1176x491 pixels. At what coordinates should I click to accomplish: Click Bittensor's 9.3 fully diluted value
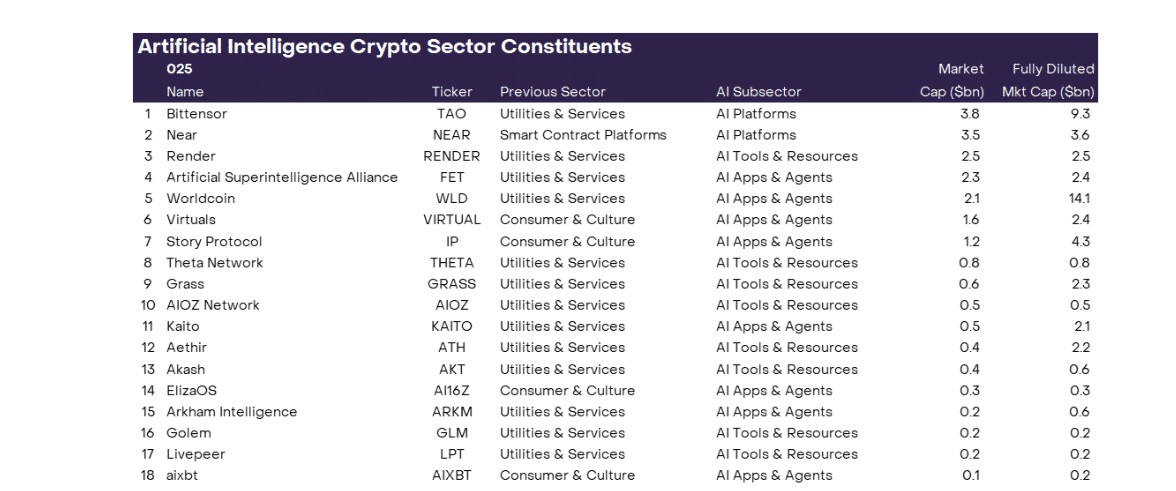tap(1081, 114)
